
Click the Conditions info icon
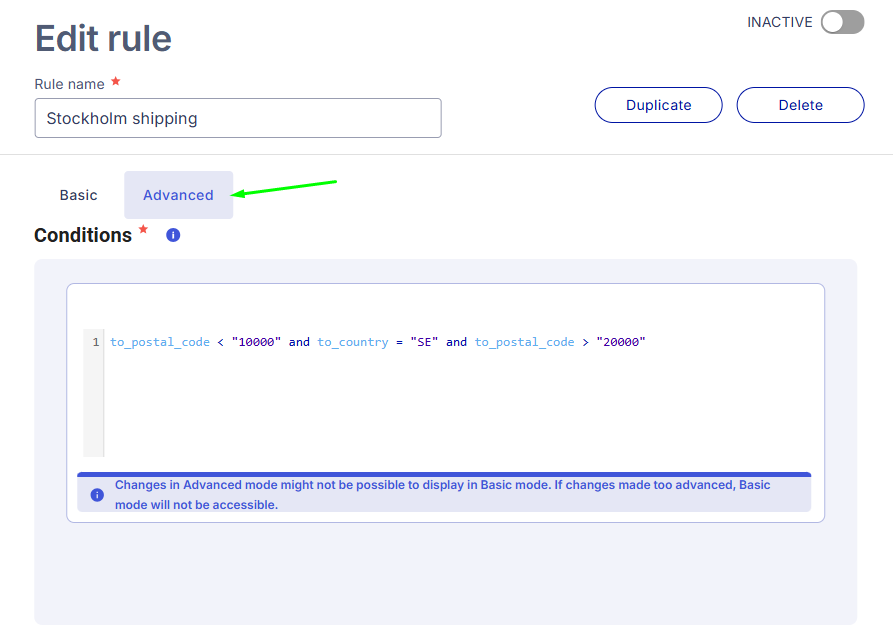(173, 235)
